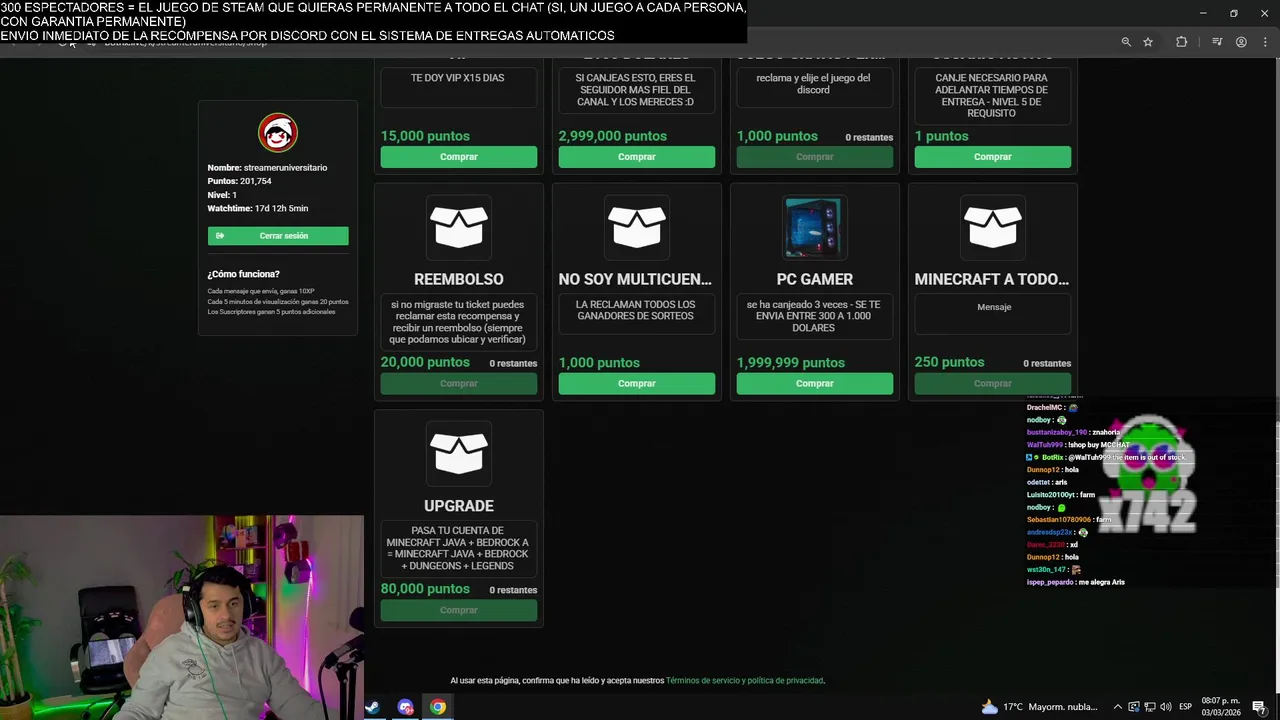Buy the 1 puntos reward

(x=993, y=157)
